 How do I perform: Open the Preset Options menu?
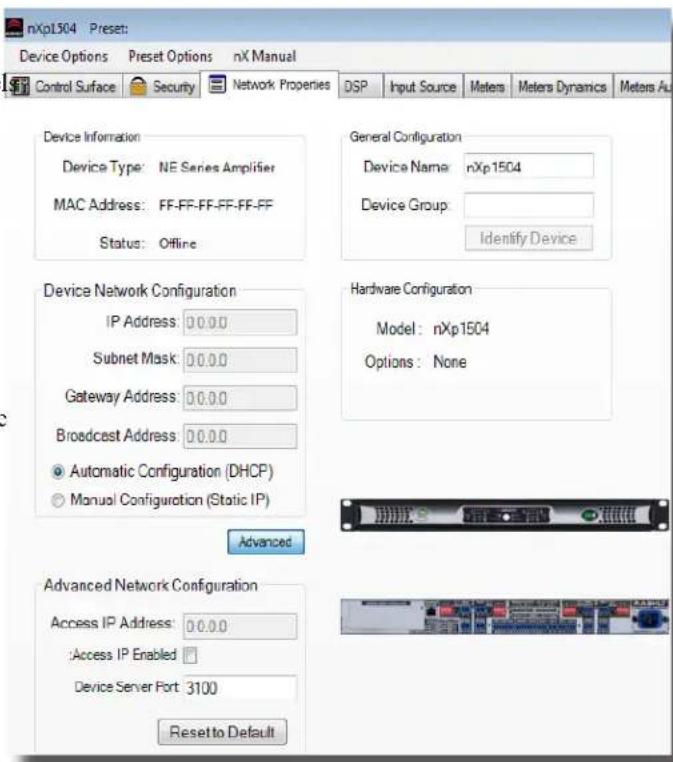coord(171,56)
